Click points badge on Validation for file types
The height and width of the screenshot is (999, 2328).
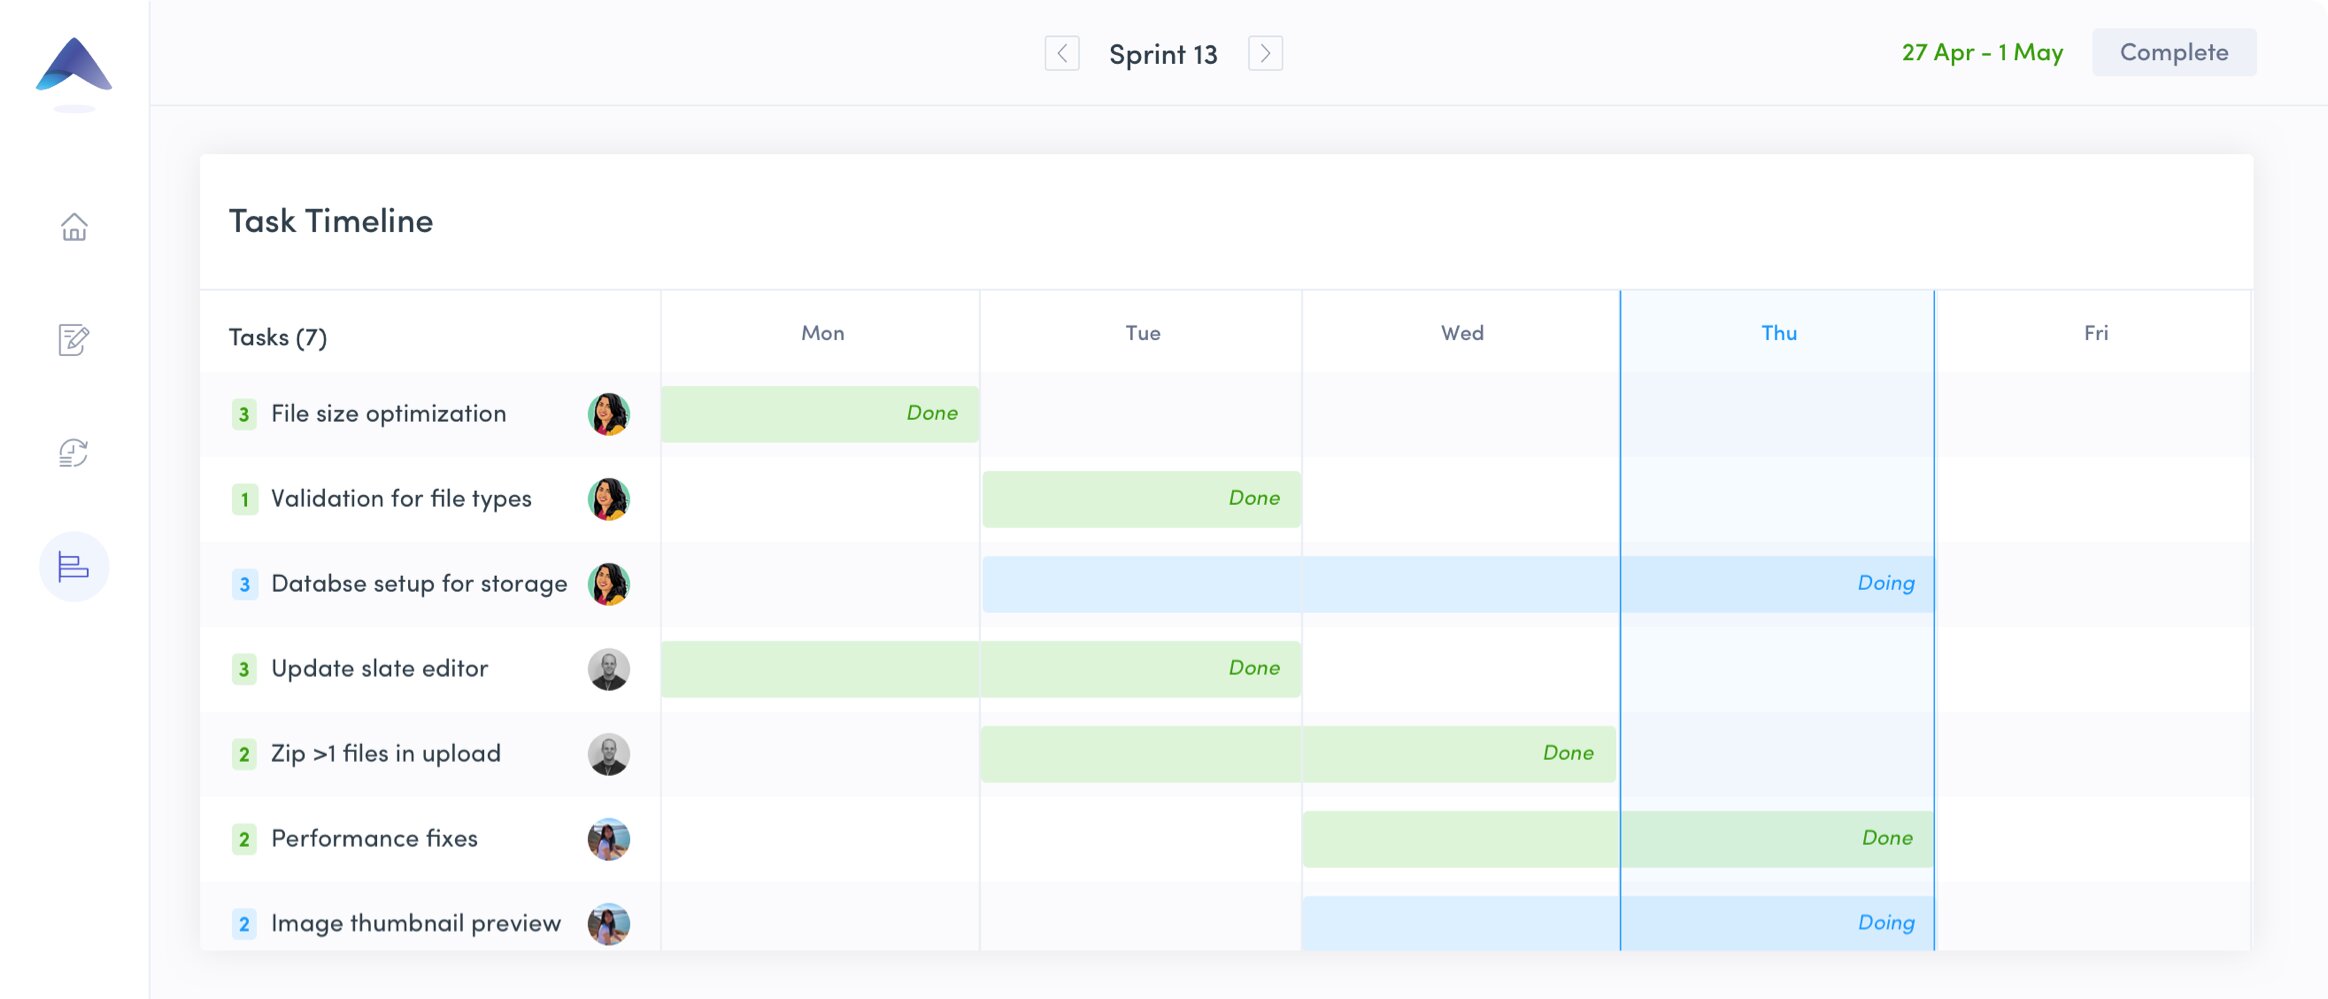coord(244,499)
